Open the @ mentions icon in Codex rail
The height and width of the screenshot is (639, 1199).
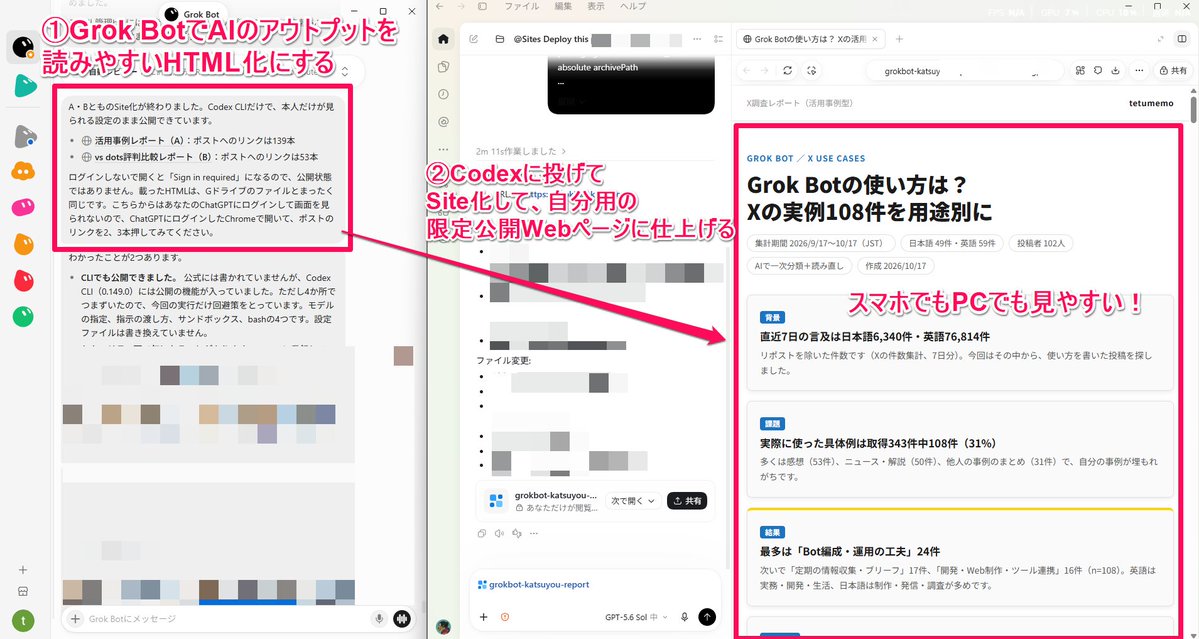(444, 121)
